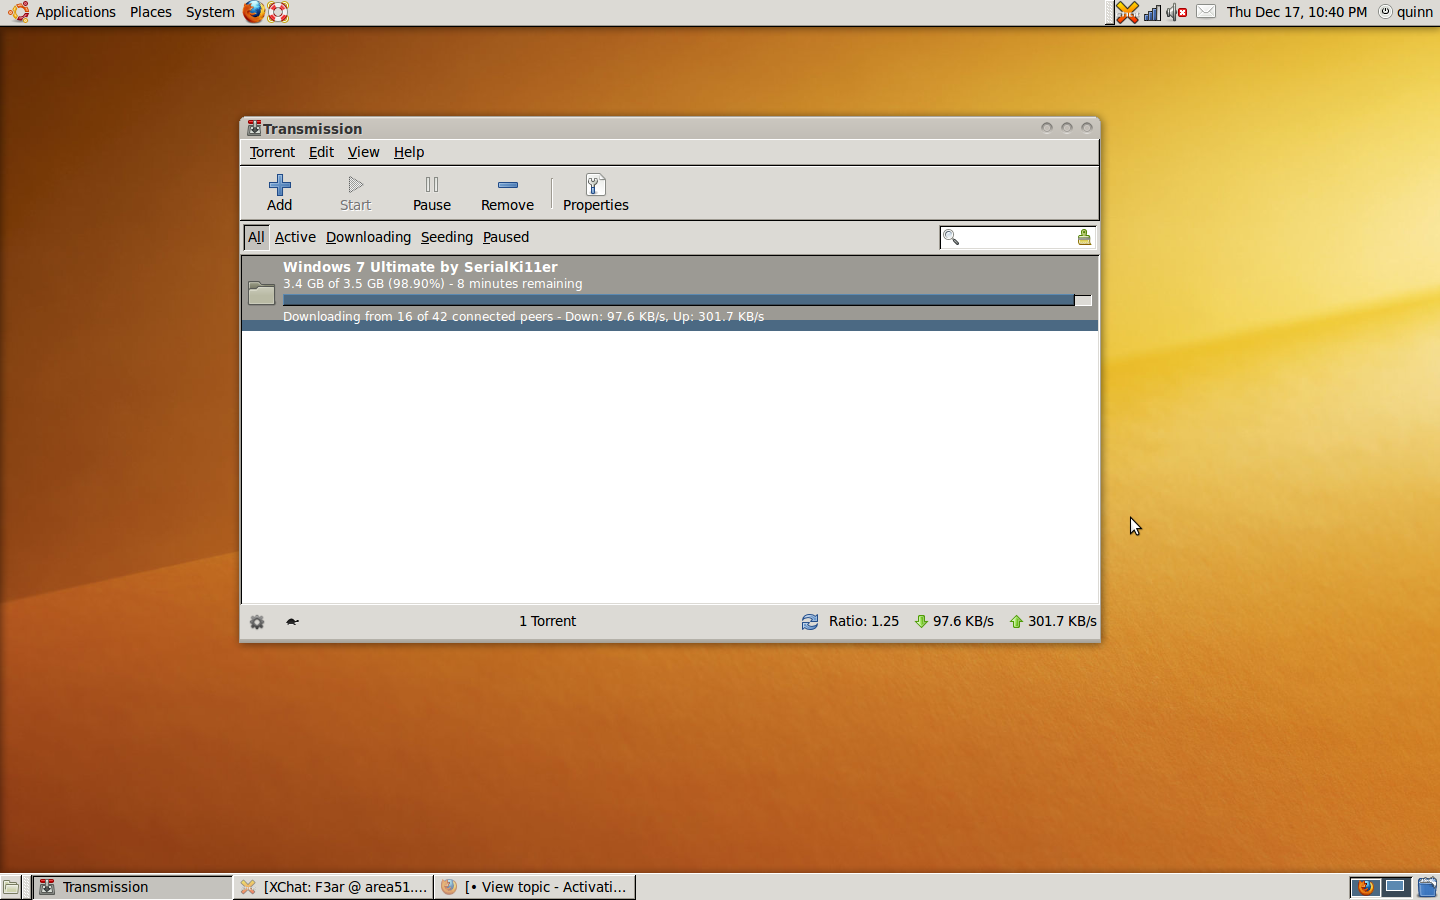Image resolution: width=1440 pixels, height=900 pixels.
Task: Show only Active torrents
Action: [295, 237]
